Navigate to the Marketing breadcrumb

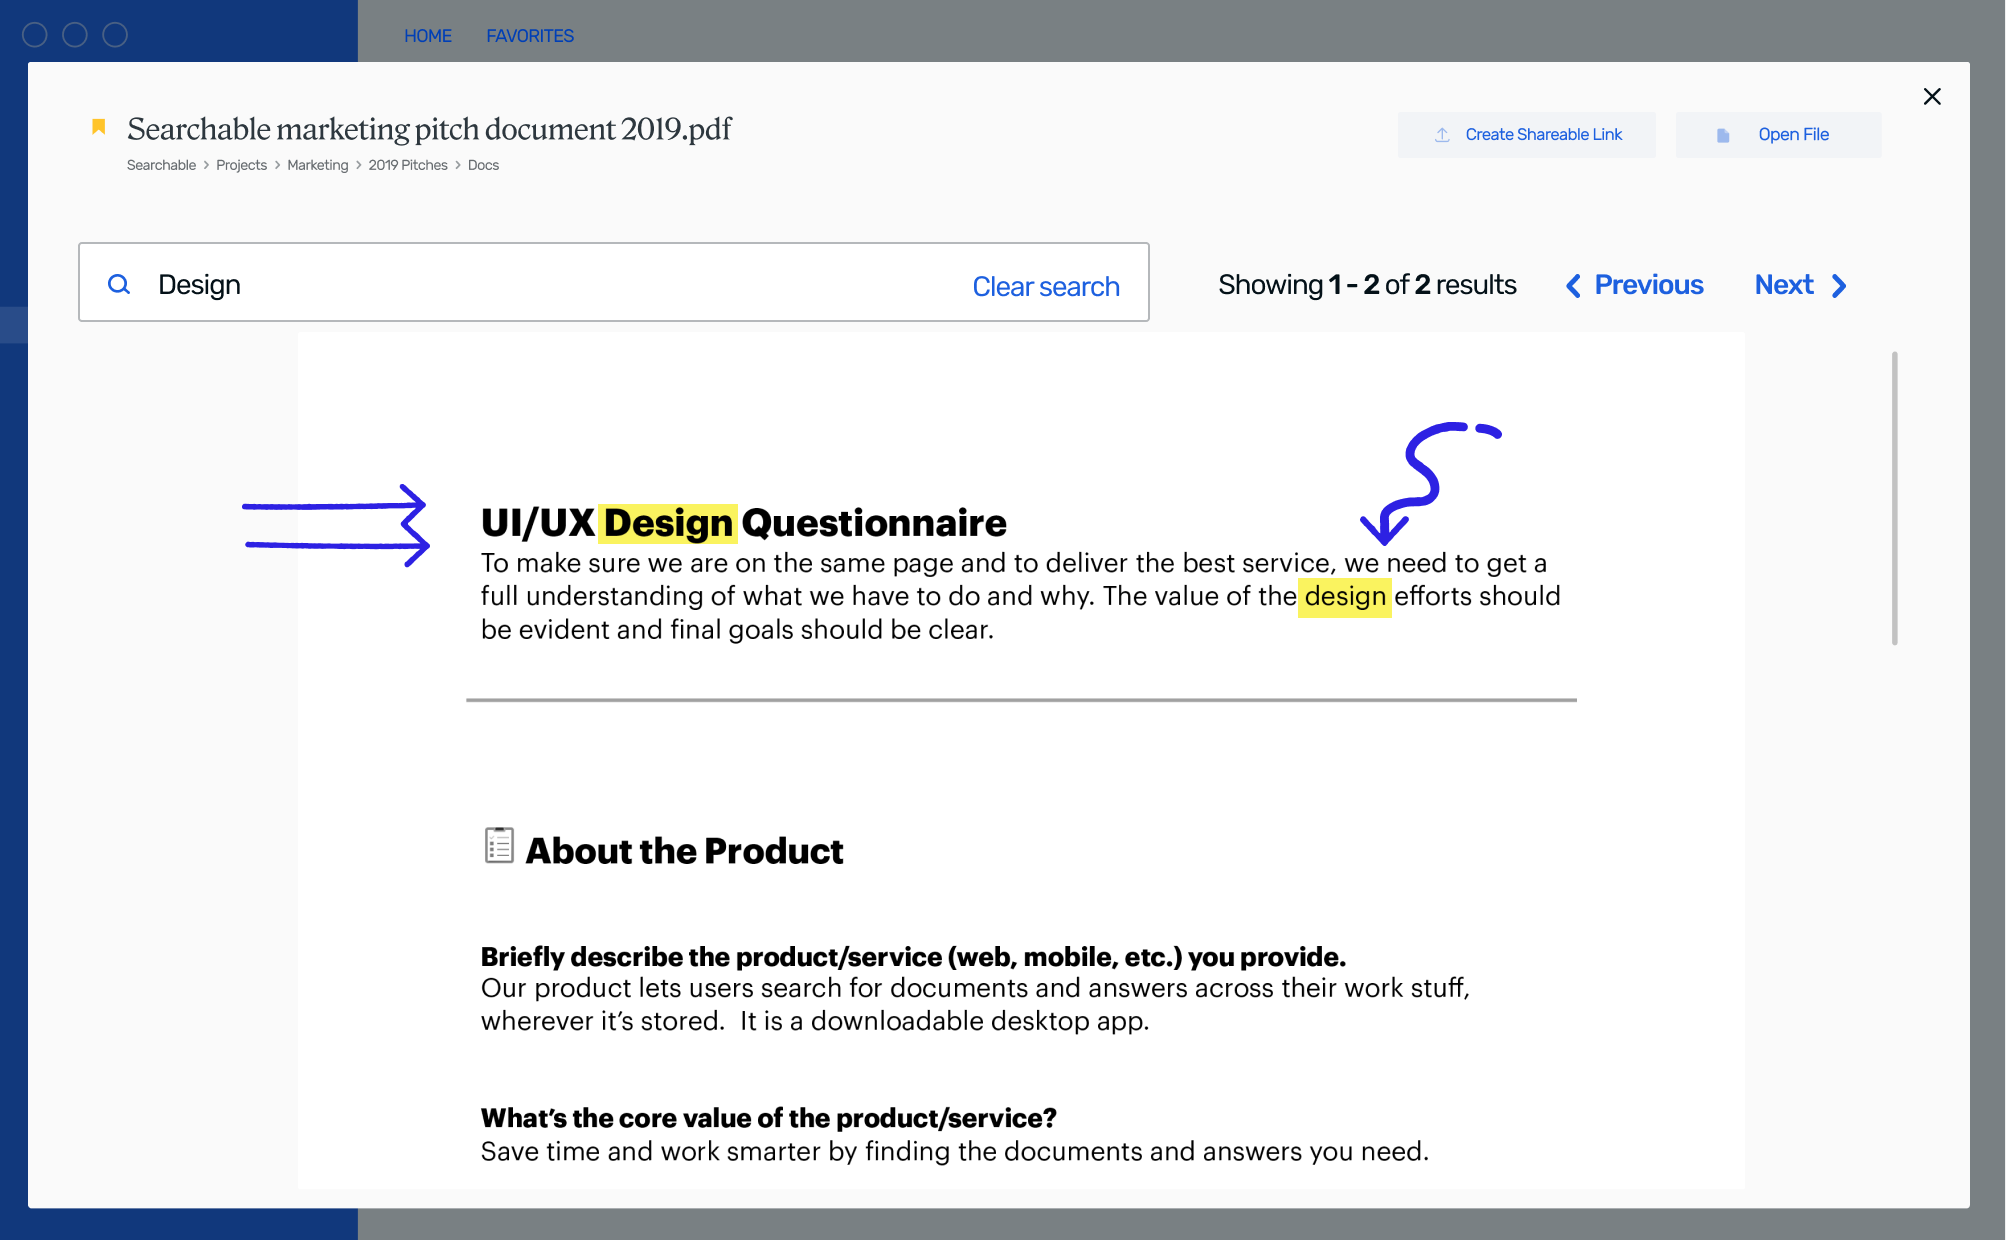point(317,165)
